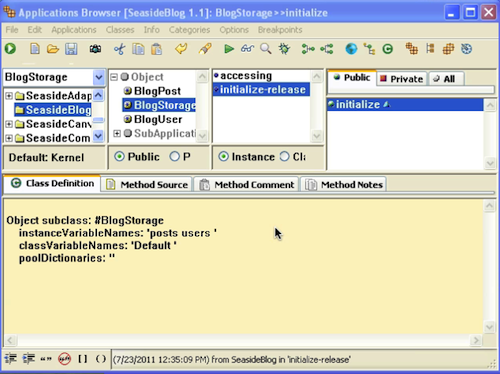Open the File menu

pos(12,30)
